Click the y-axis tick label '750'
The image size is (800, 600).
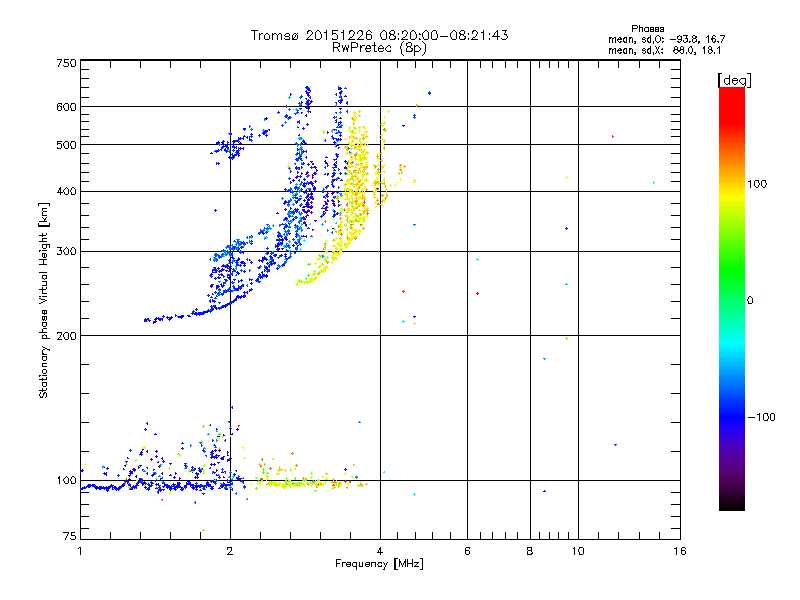67,63
